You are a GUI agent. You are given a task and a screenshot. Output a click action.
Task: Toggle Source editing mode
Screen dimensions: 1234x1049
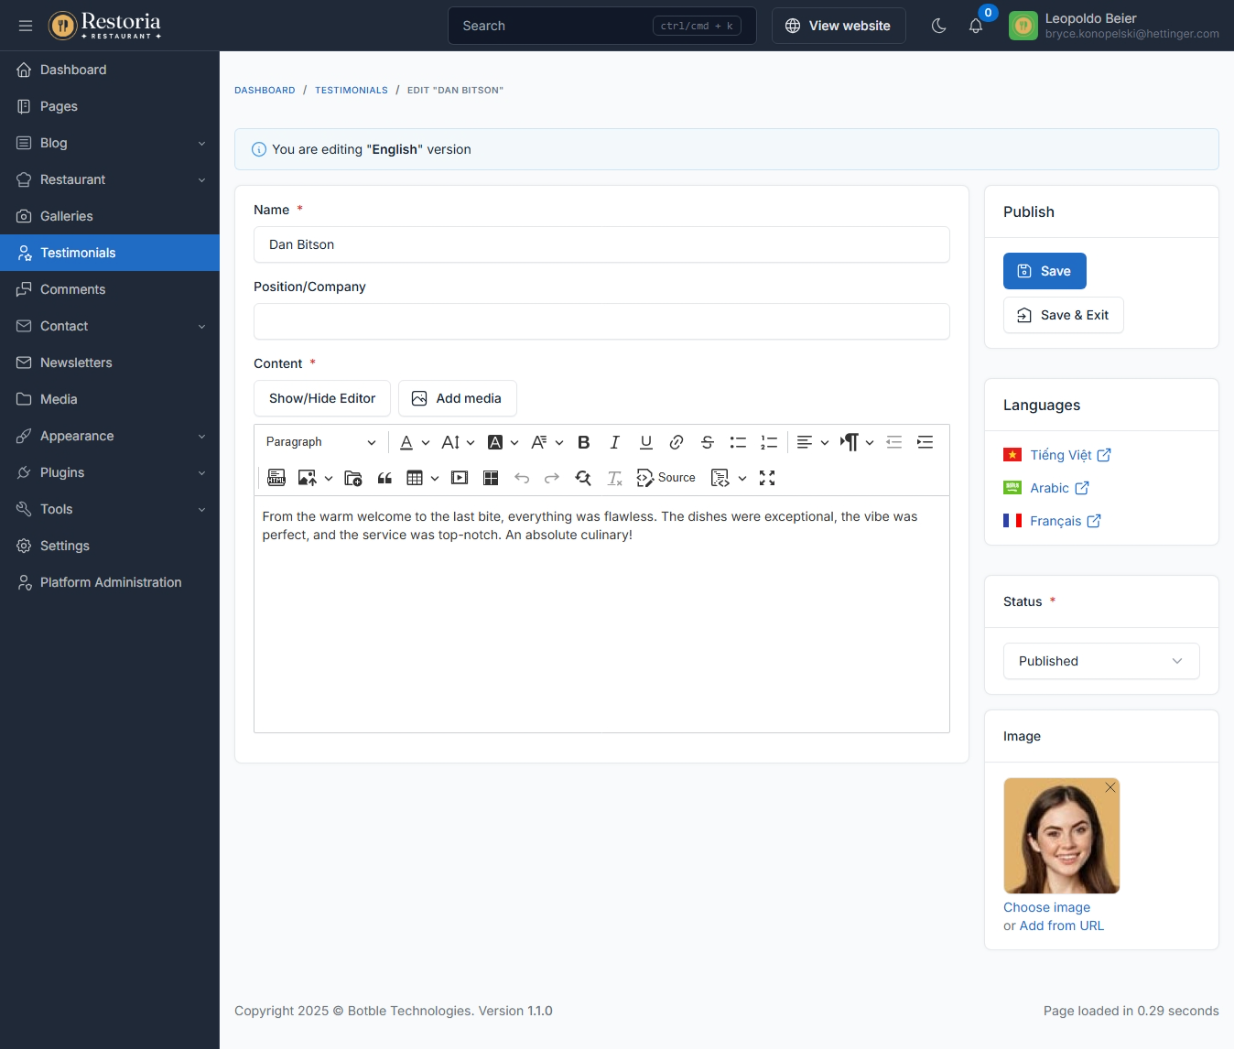pos(666,478)
